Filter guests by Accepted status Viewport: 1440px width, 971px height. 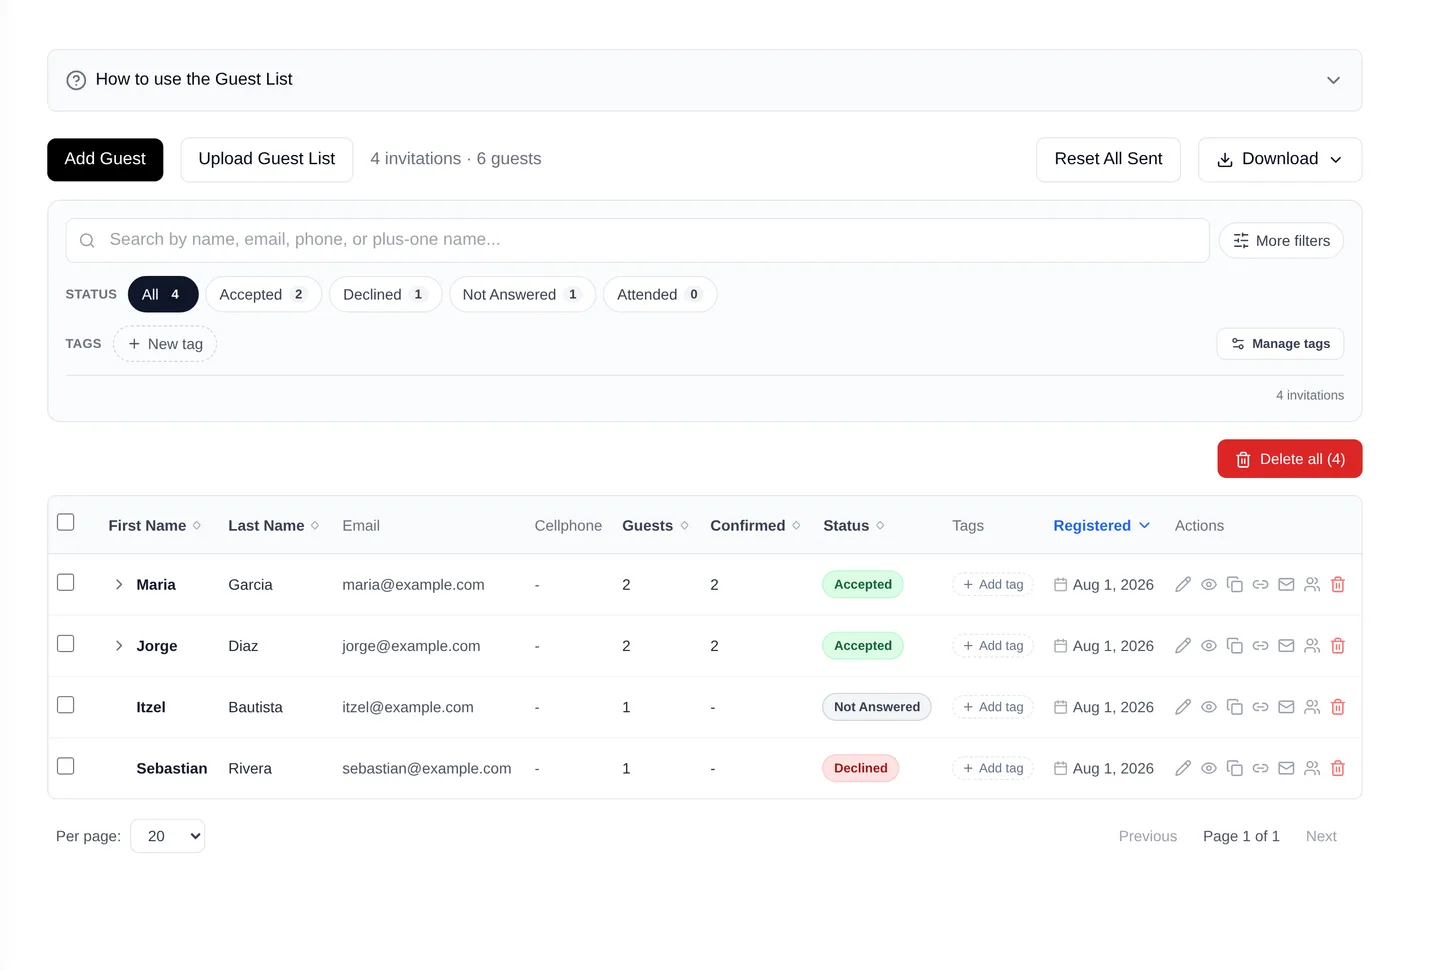click(263, 295)
